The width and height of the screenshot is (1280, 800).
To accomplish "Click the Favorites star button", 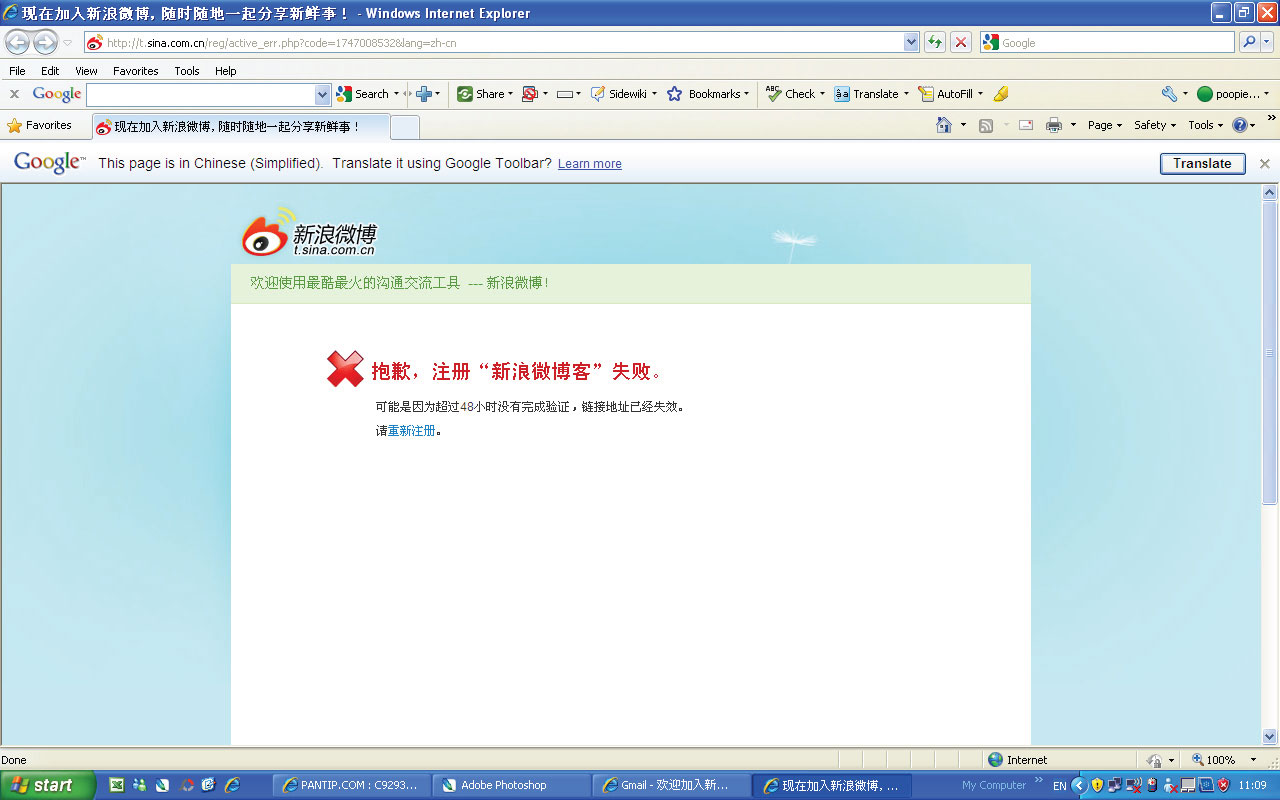I will point(39,125).
